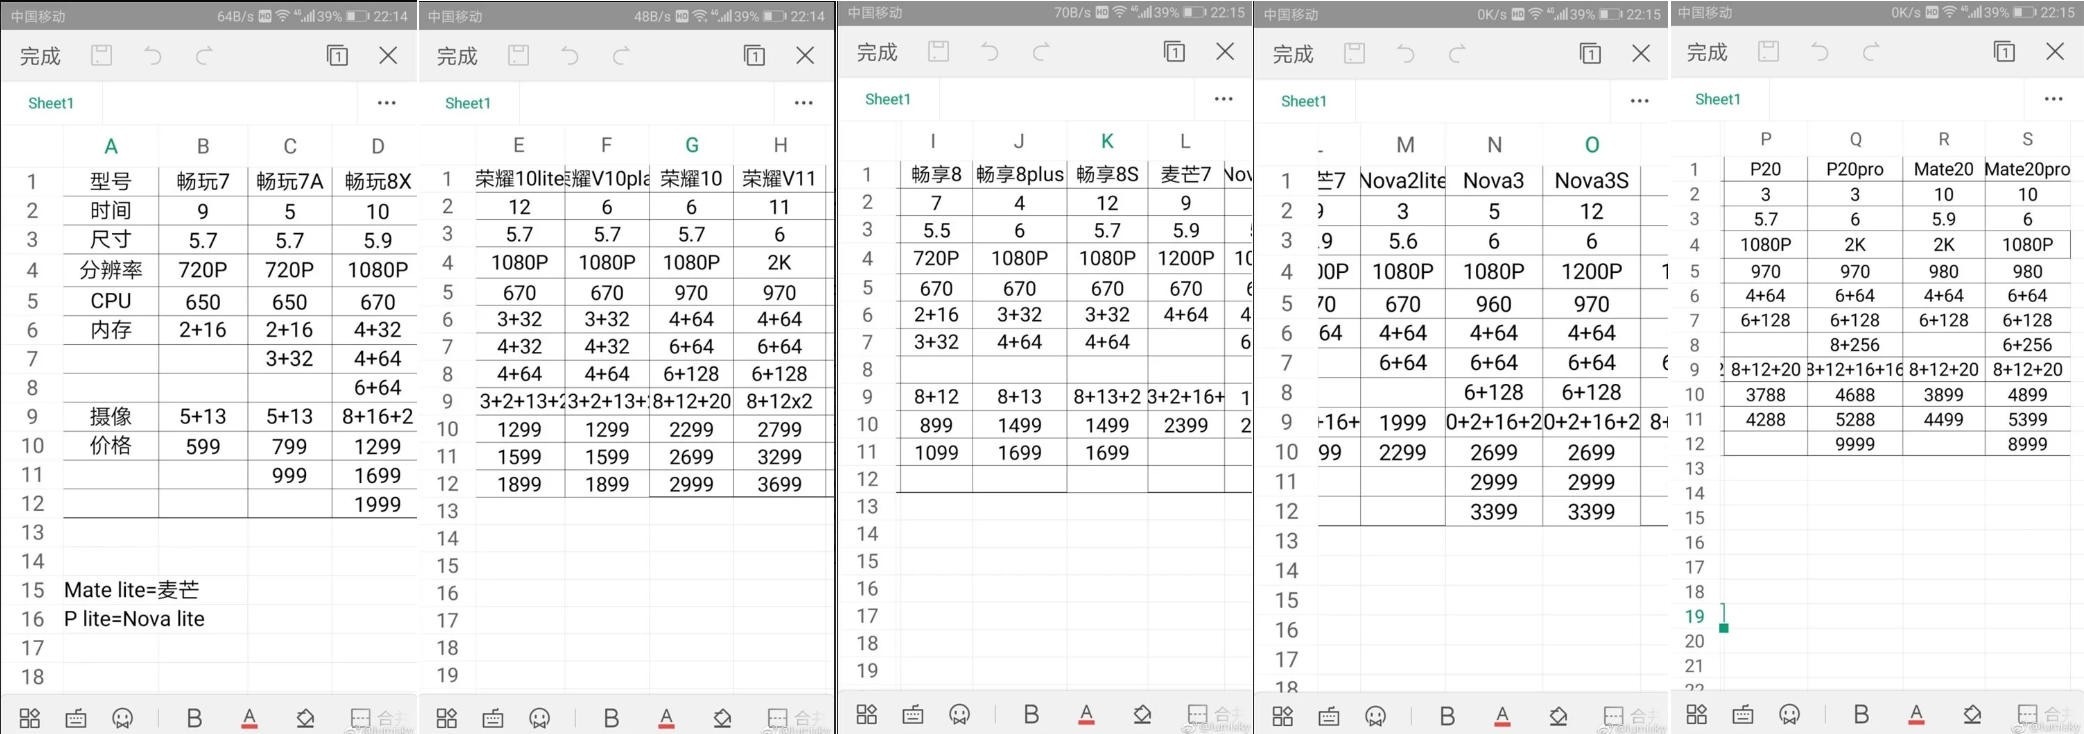Toggle bold in the P–S columns screenshot
The height and width of the screenshot is (734, 2084).
1862,714
